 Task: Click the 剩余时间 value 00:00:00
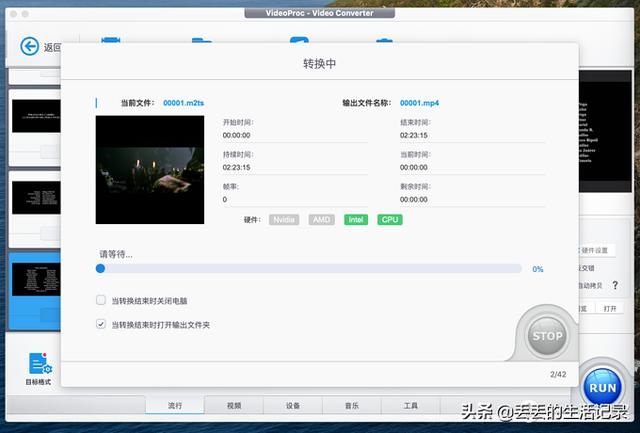413,200
